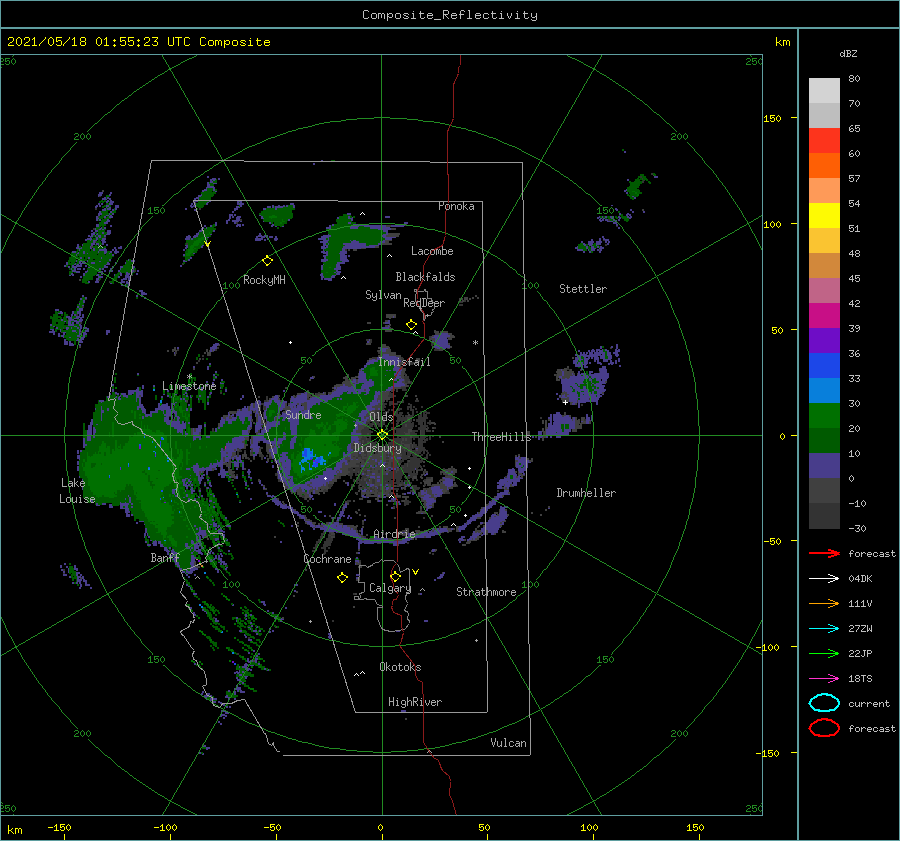Click the yellow diamond marker near RedDeer
The width and height of the screenshot is (900, 841).
click(411, 325)
